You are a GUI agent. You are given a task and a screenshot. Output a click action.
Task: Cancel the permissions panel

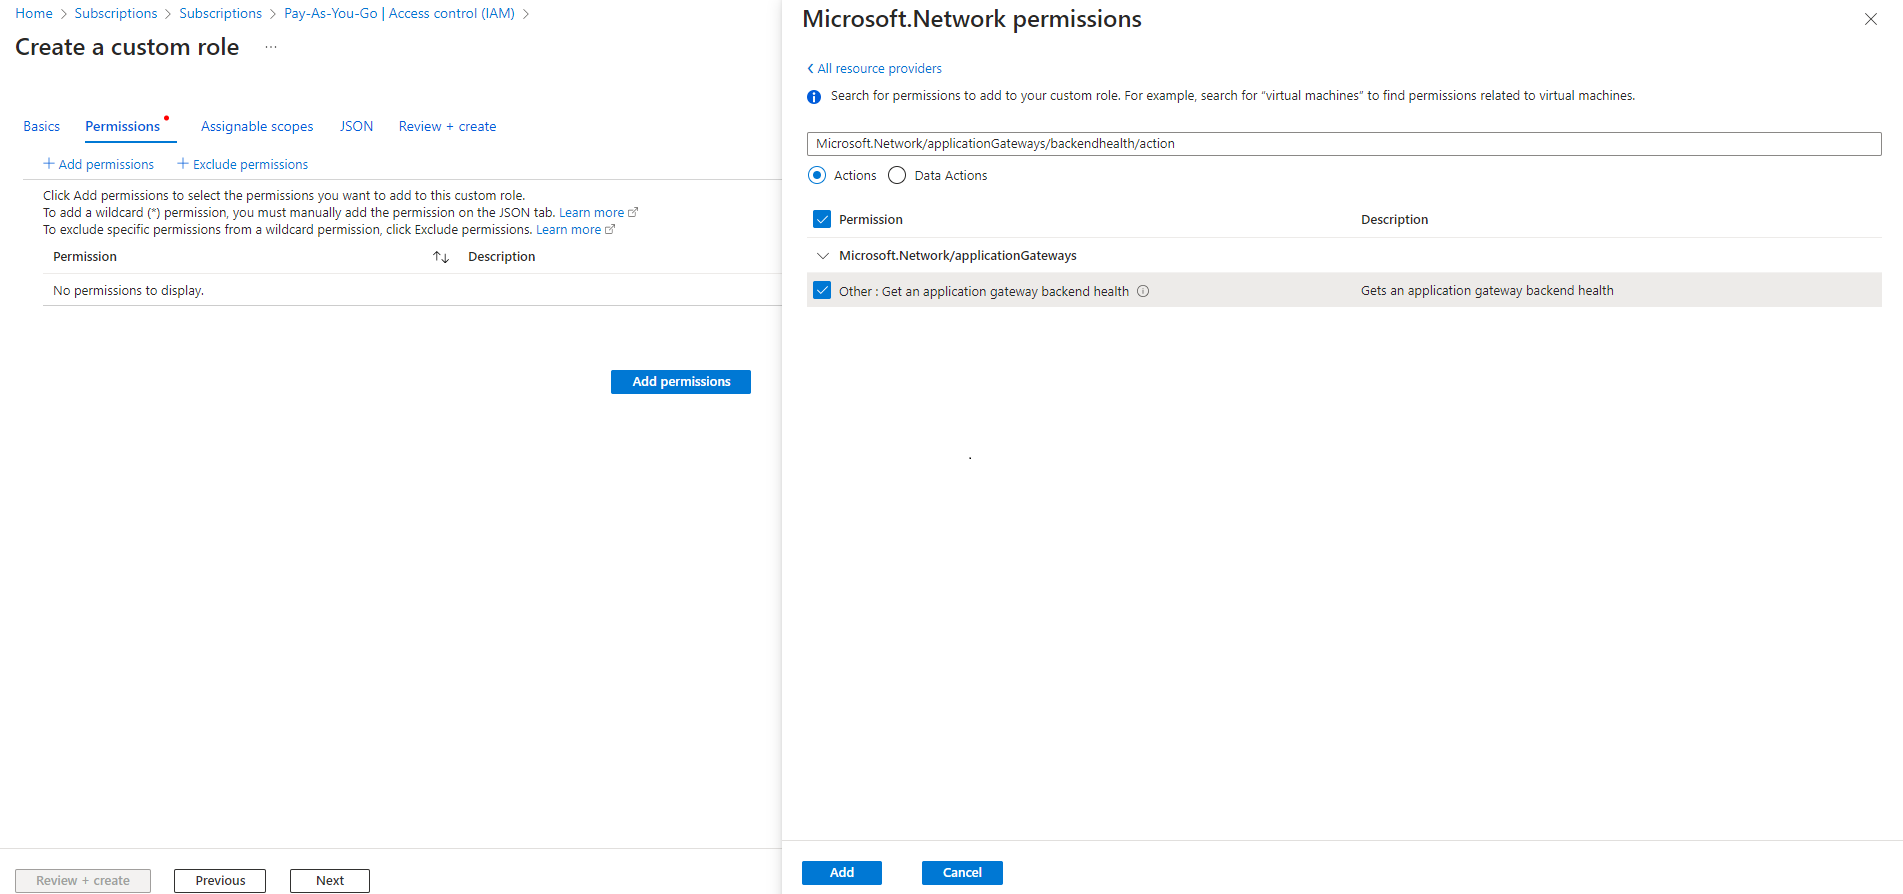[962, 872]
